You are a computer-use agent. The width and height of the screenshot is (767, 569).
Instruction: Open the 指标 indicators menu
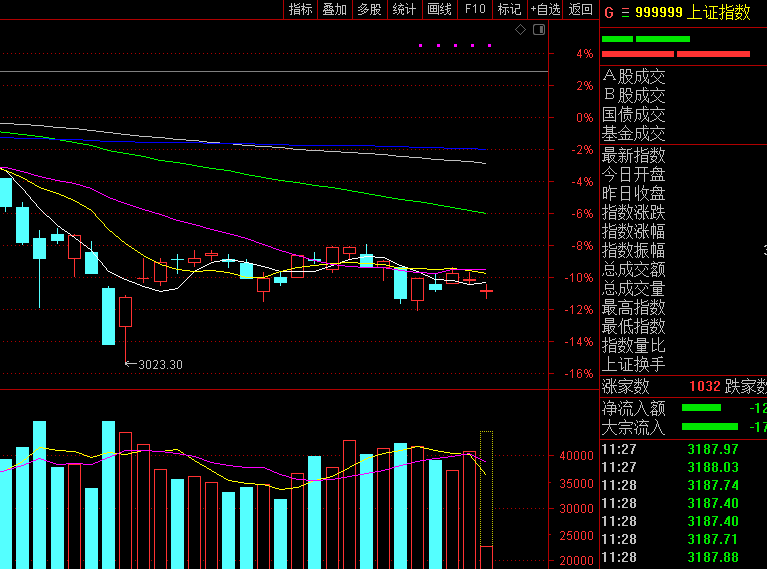(300, 9)
